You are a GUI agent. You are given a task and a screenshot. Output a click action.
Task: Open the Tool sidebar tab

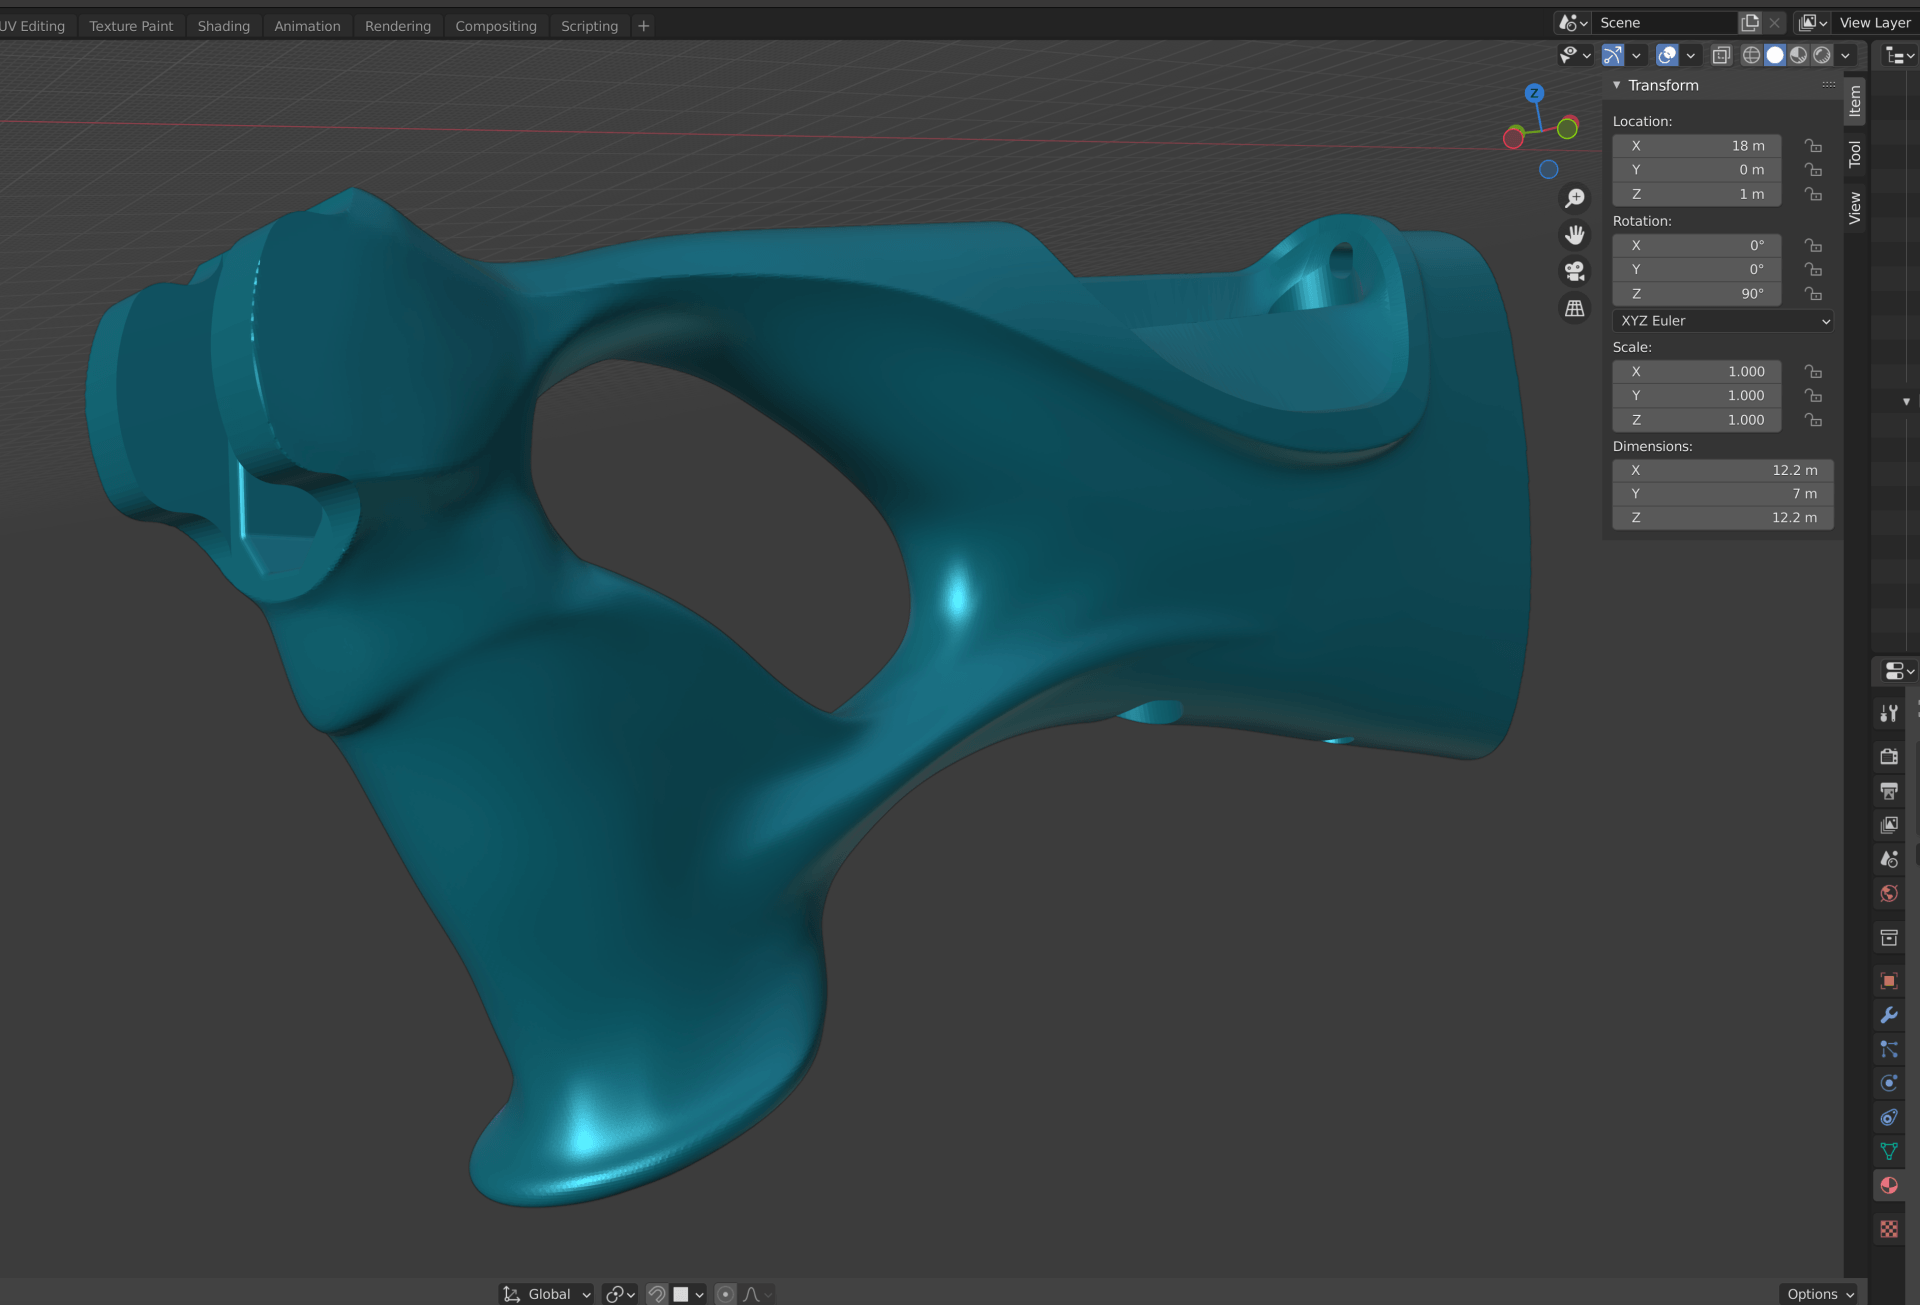(1855, 153)
